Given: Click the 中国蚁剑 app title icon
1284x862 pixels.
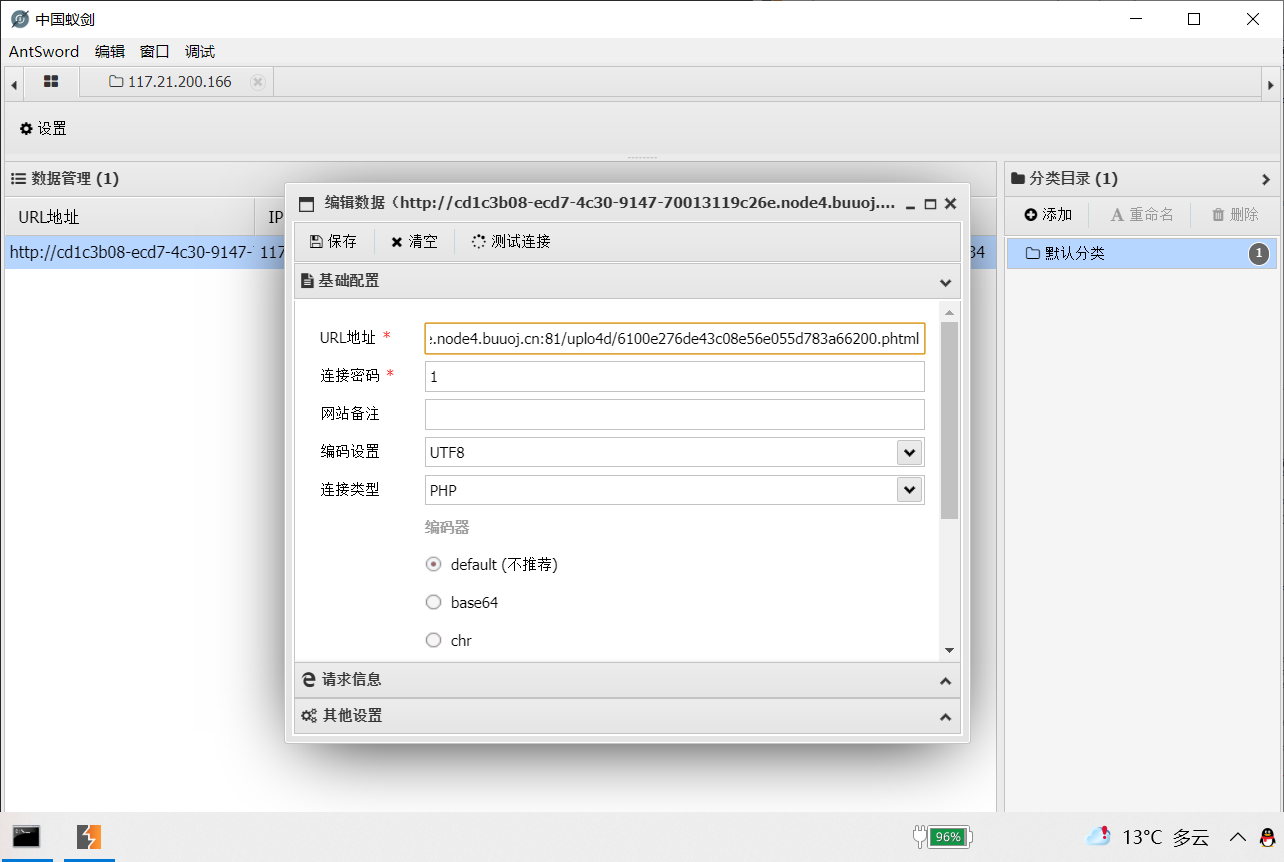Looking at the screenshot, I should pos(19,19).
